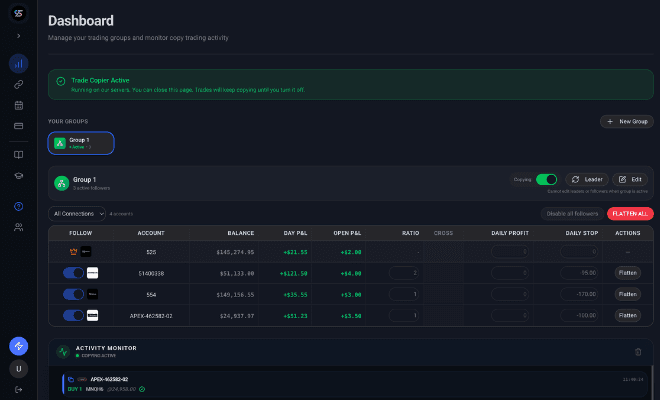Click the broker logo in 554 row

pyautogui.click(x=93, y=294)
